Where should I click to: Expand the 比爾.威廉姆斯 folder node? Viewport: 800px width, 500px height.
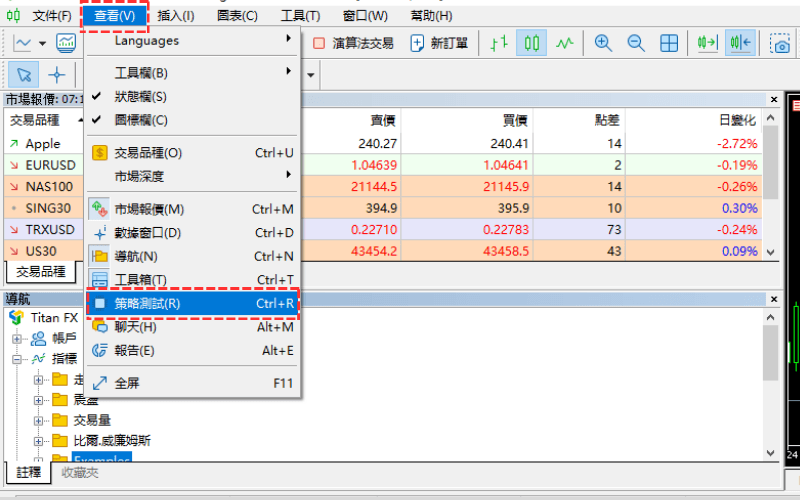pyautogui.click(x=38, y=441)
